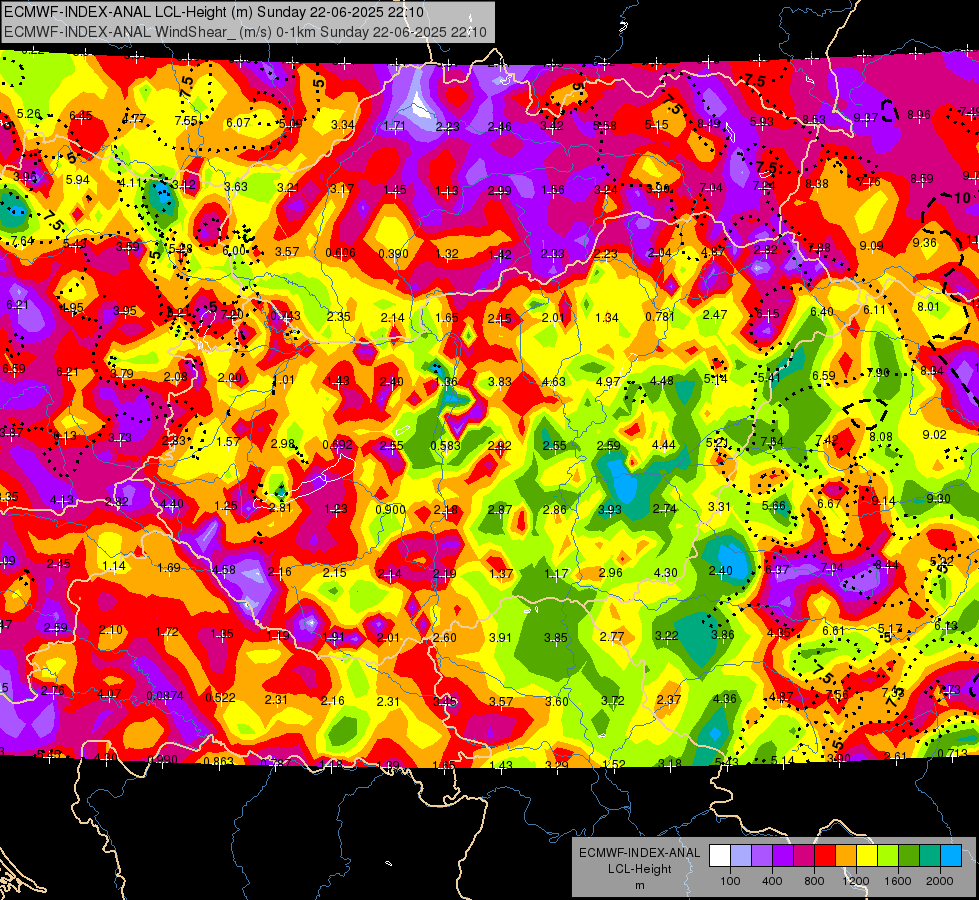
Task: Click the legend scale label 400
Action: (772, 881)
